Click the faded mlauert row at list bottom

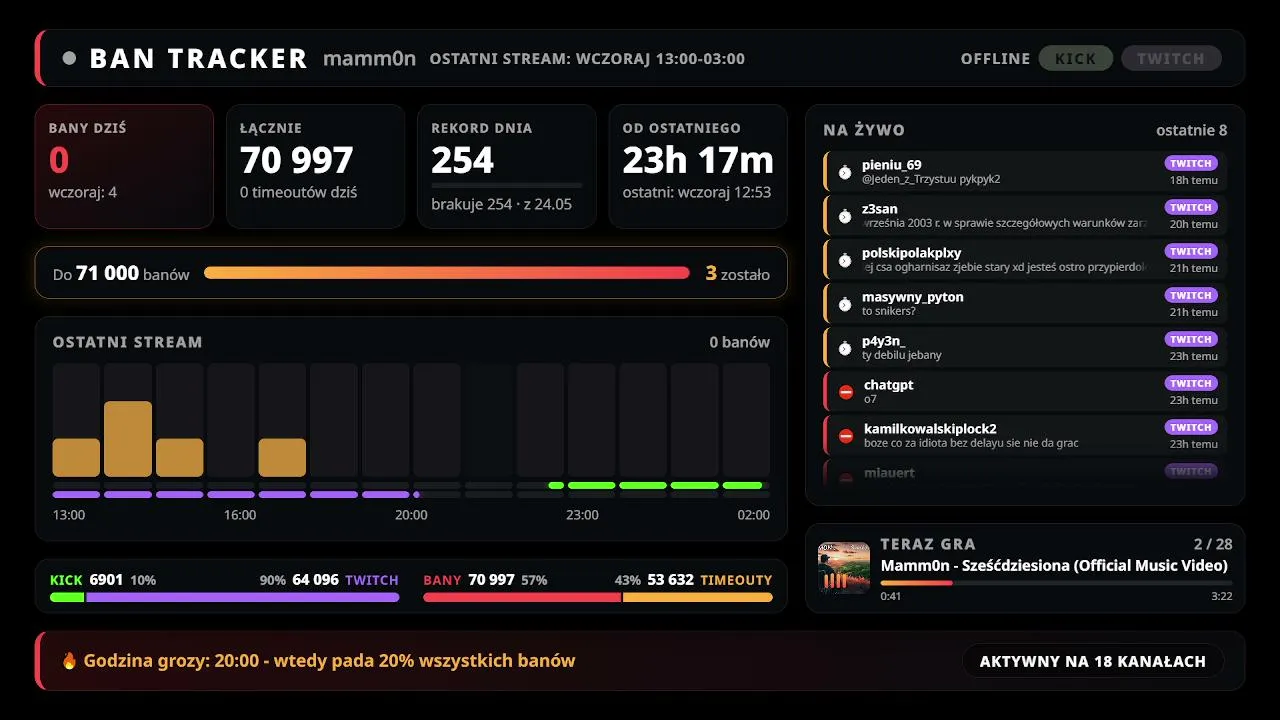1025,472
